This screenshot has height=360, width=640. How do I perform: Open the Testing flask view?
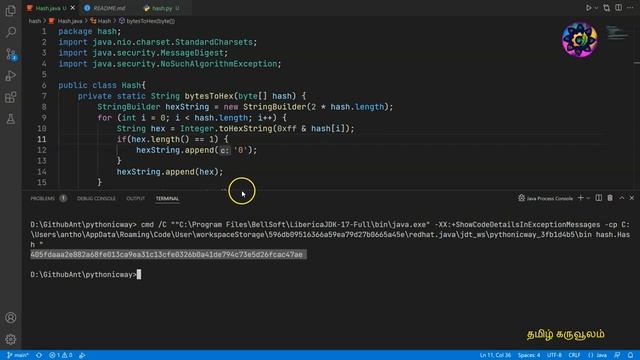coord(11,119)
